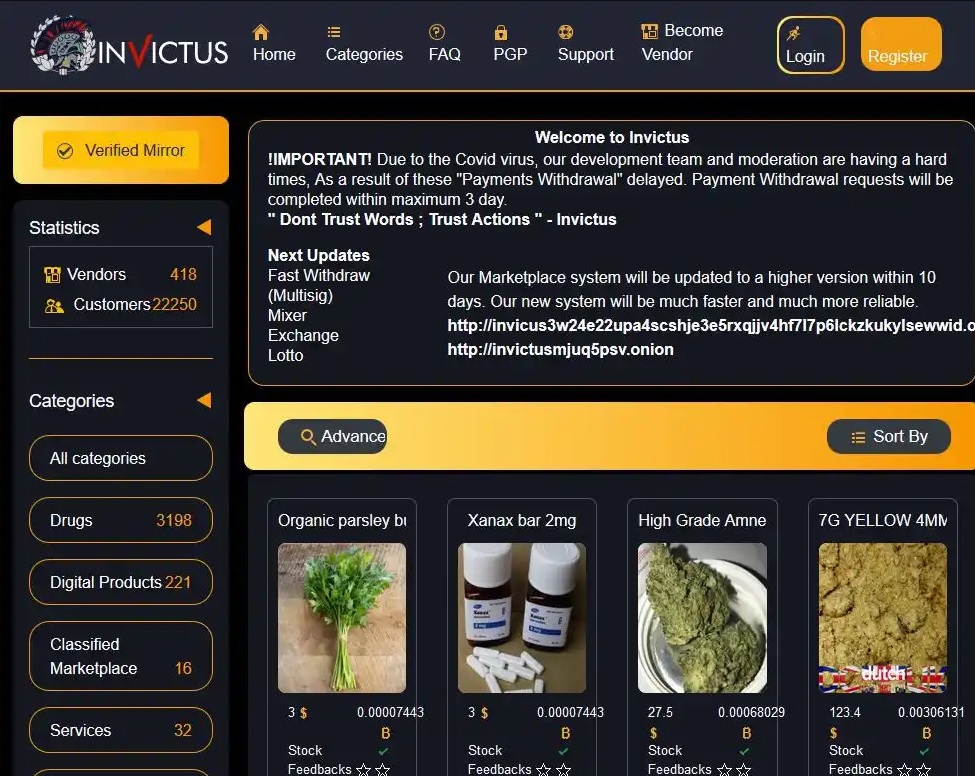The width and height of the screenshot is (975, 776).
Task: Open the Sort By dropdown
Action: 889,436
